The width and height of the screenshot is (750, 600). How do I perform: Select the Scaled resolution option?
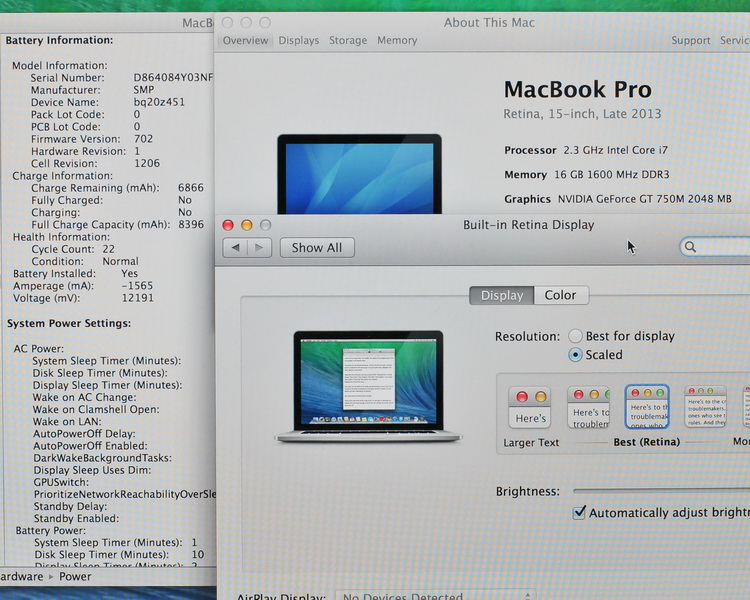[x=575, y=355]
